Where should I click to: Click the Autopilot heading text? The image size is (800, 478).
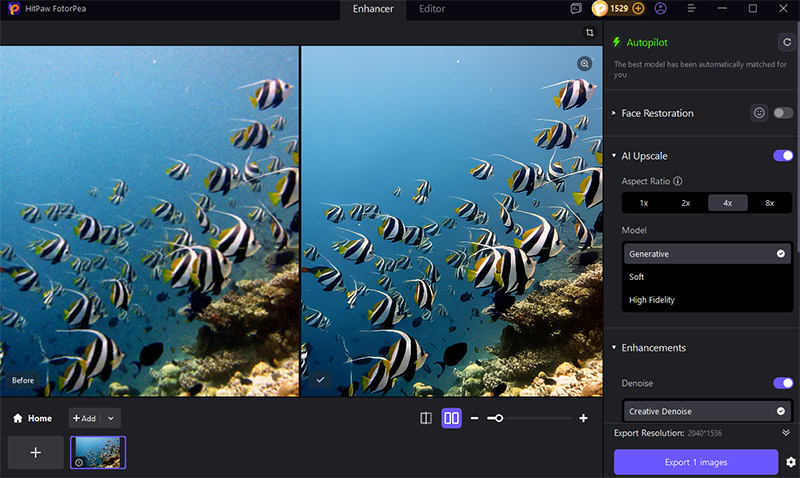tap(646, 42)
